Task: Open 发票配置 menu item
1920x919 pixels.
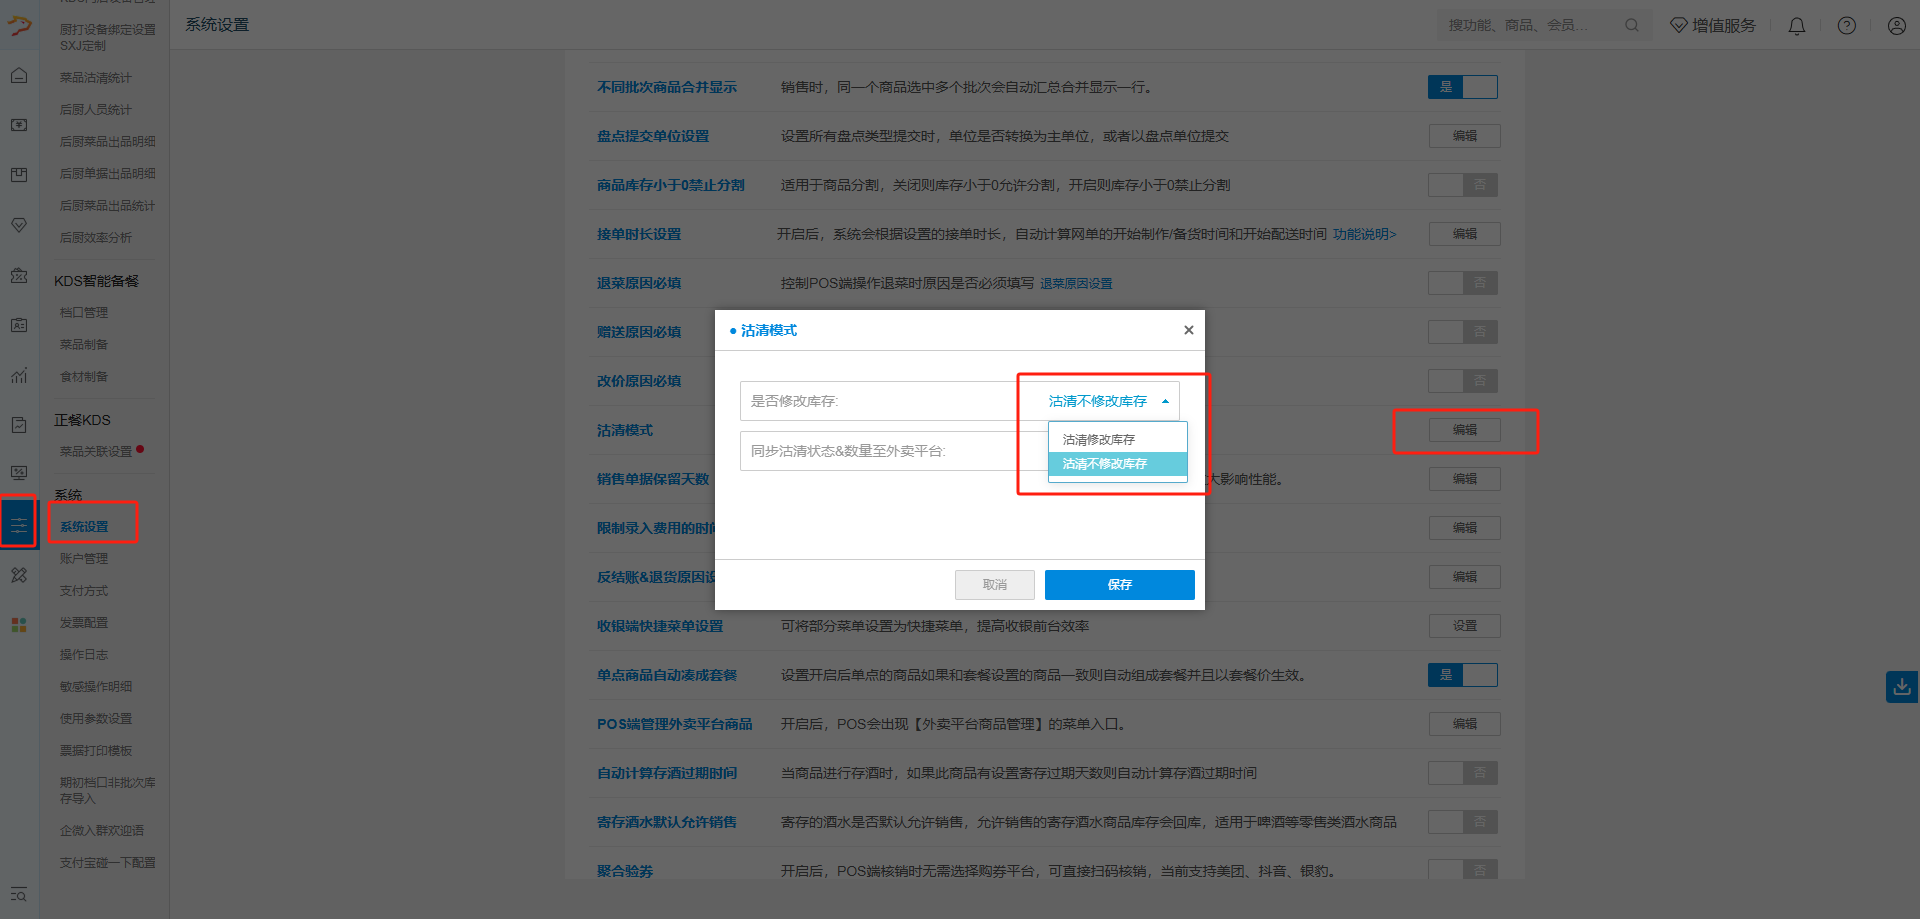Action: [x=84, y=623]
